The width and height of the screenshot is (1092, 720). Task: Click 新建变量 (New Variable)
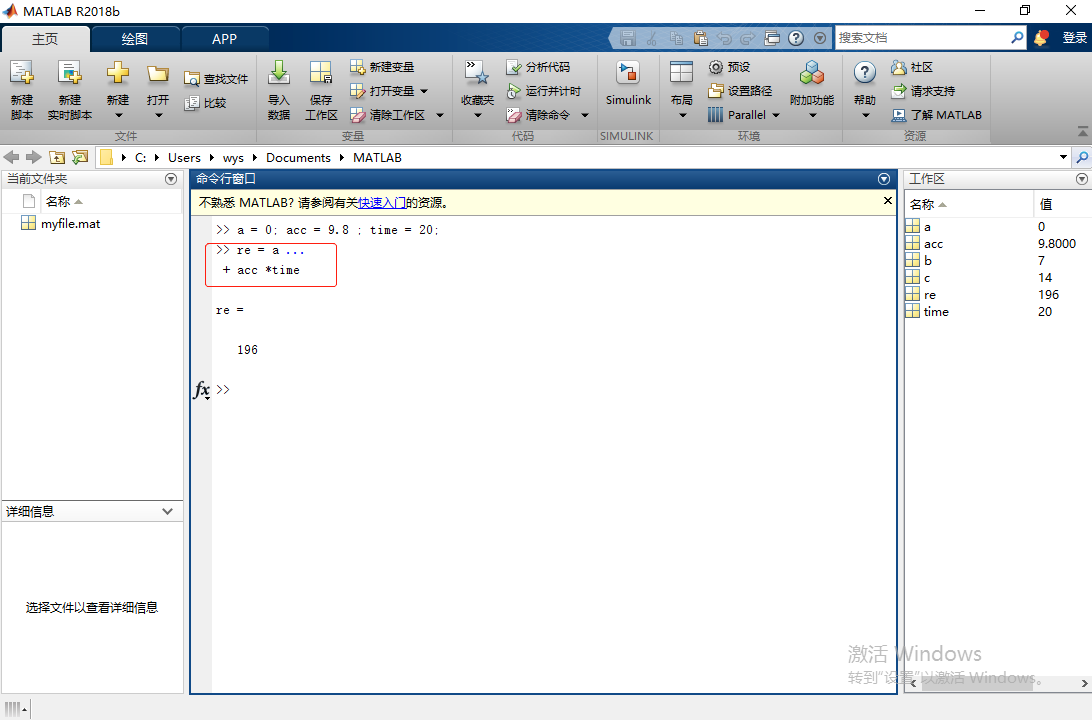[x=382, y=67]
